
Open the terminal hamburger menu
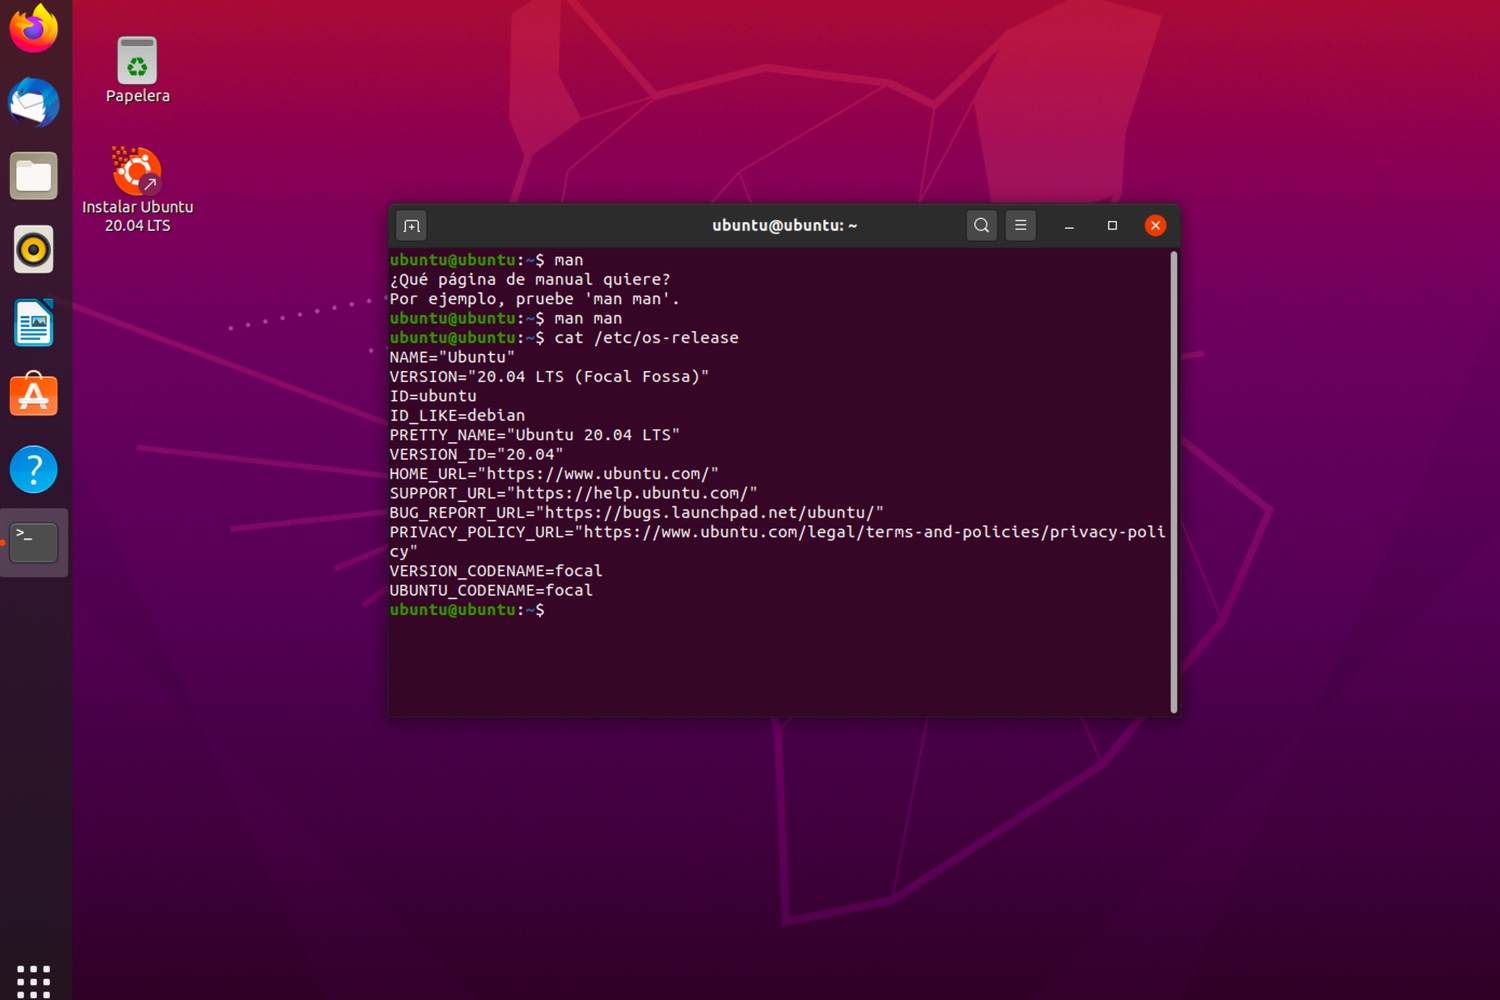coord(1020,225)
